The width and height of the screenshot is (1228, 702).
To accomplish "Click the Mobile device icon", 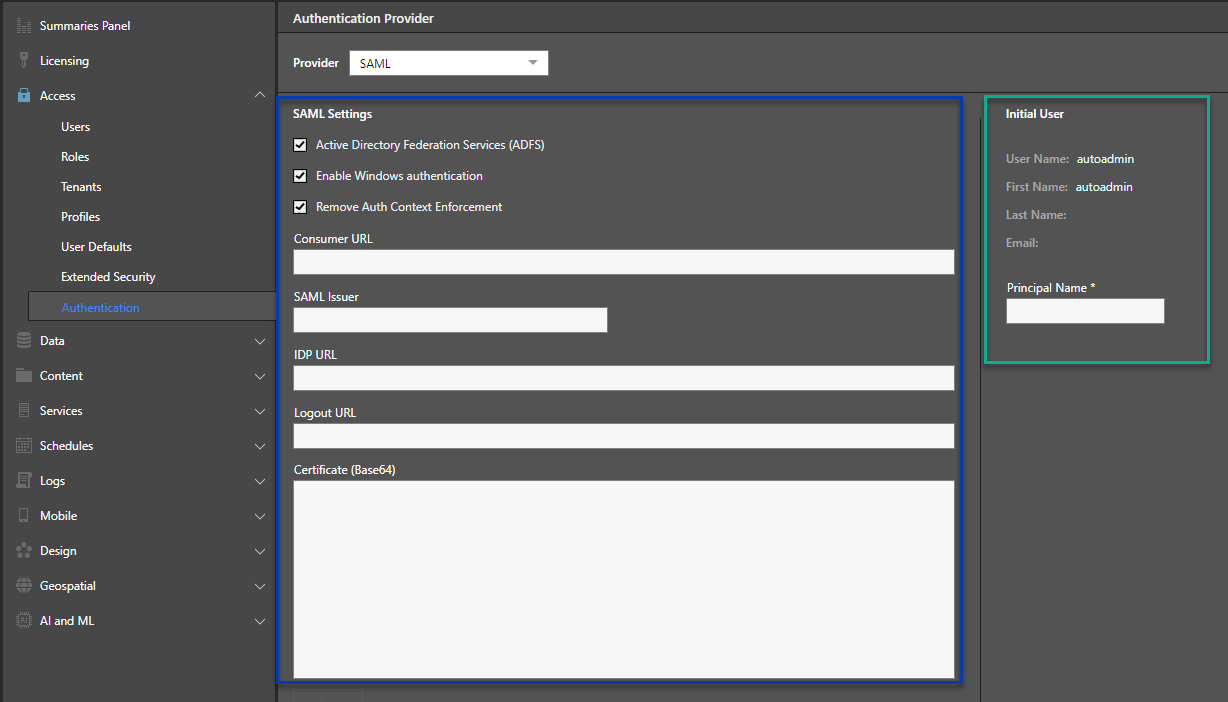I will point(22,515).
